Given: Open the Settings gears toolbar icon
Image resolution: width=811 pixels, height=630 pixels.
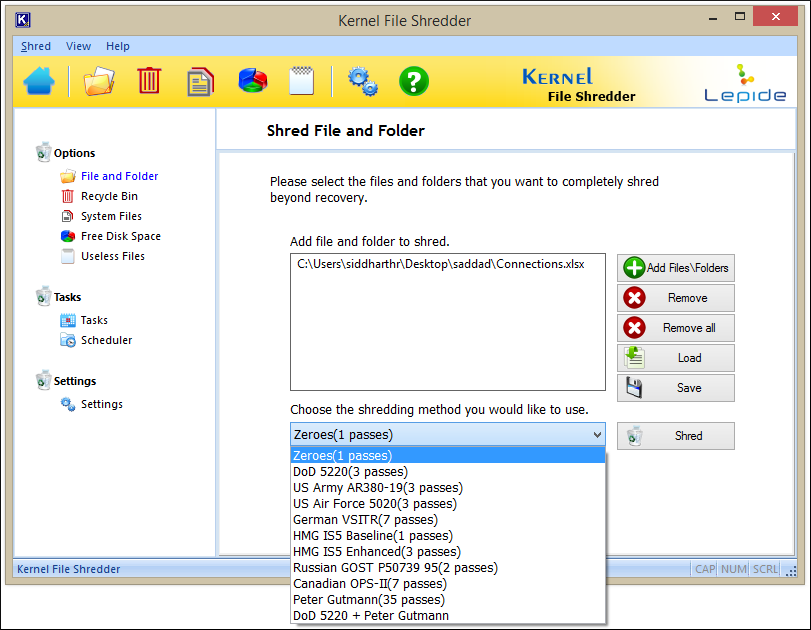Looking at the screenshot, I should (x=363, y=82).
